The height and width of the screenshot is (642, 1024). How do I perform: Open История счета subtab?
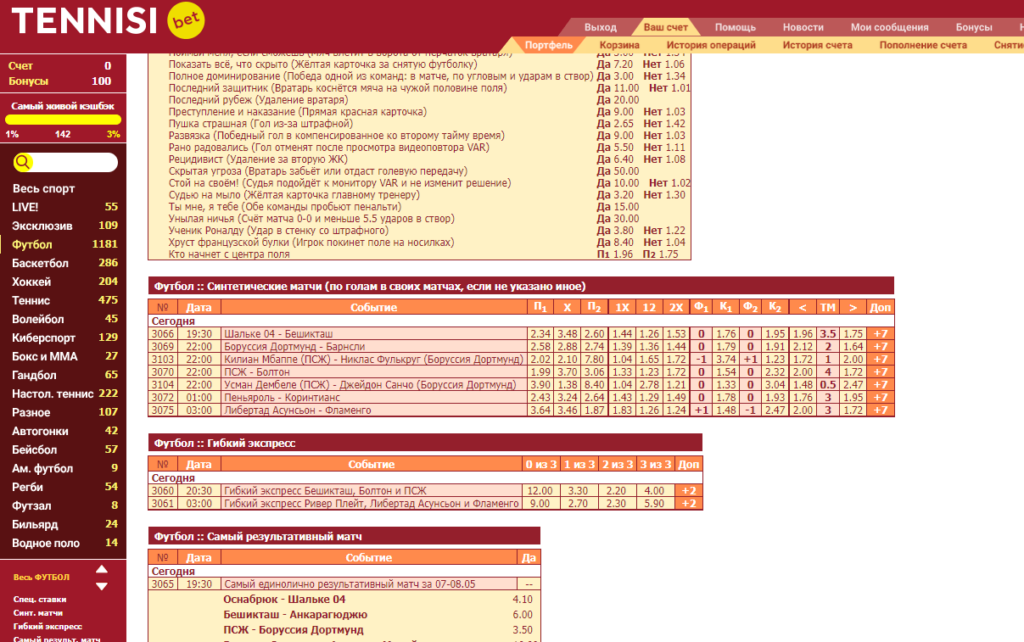click(817, 45)
